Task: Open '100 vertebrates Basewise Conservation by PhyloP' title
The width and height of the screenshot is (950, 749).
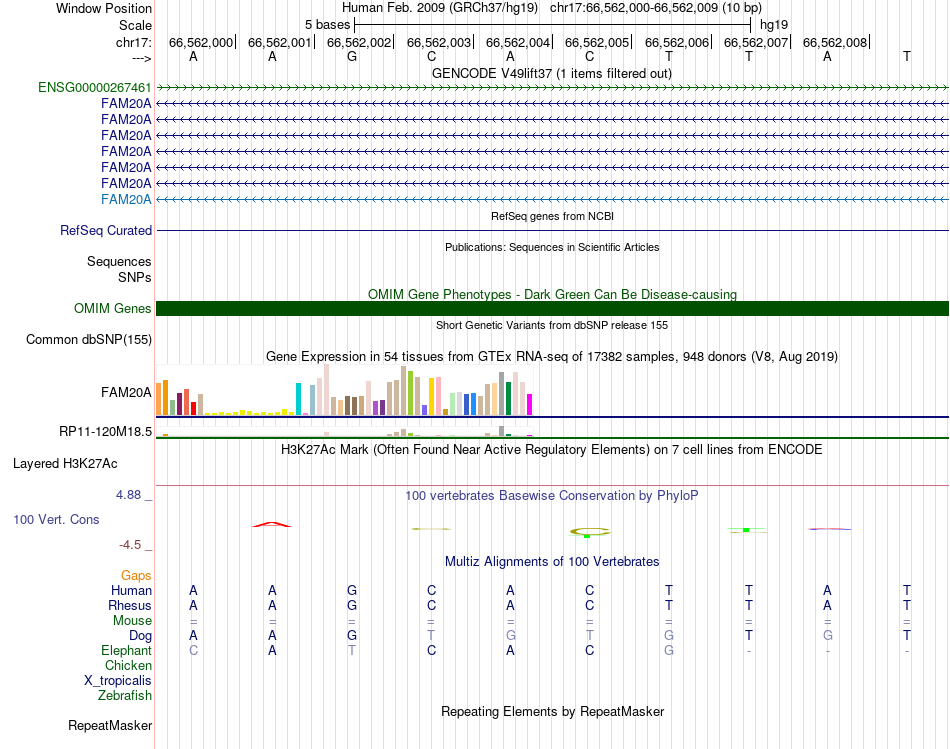Action: click(x=552, y=496)
